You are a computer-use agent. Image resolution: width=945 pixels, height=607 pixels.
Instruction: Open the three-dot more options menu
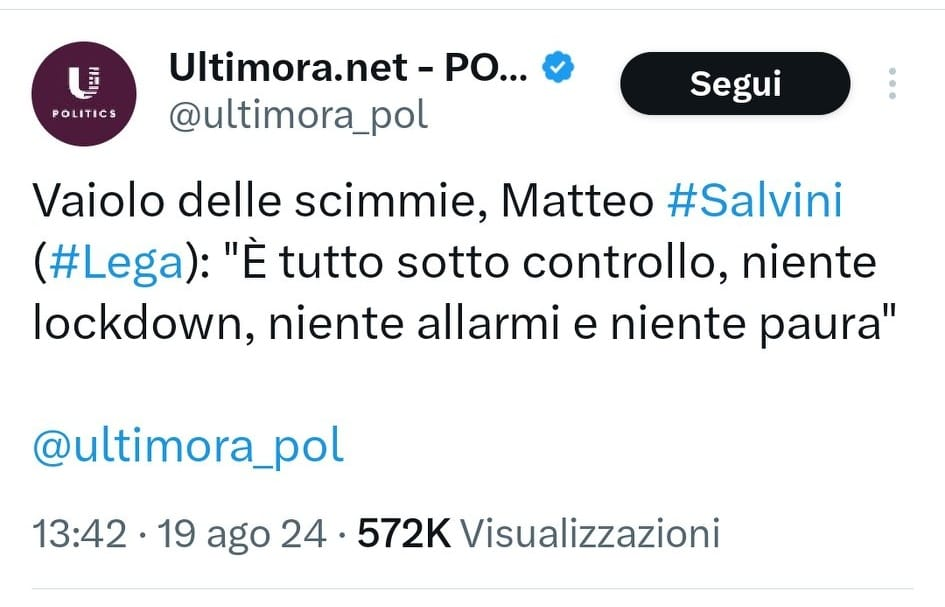892,84
